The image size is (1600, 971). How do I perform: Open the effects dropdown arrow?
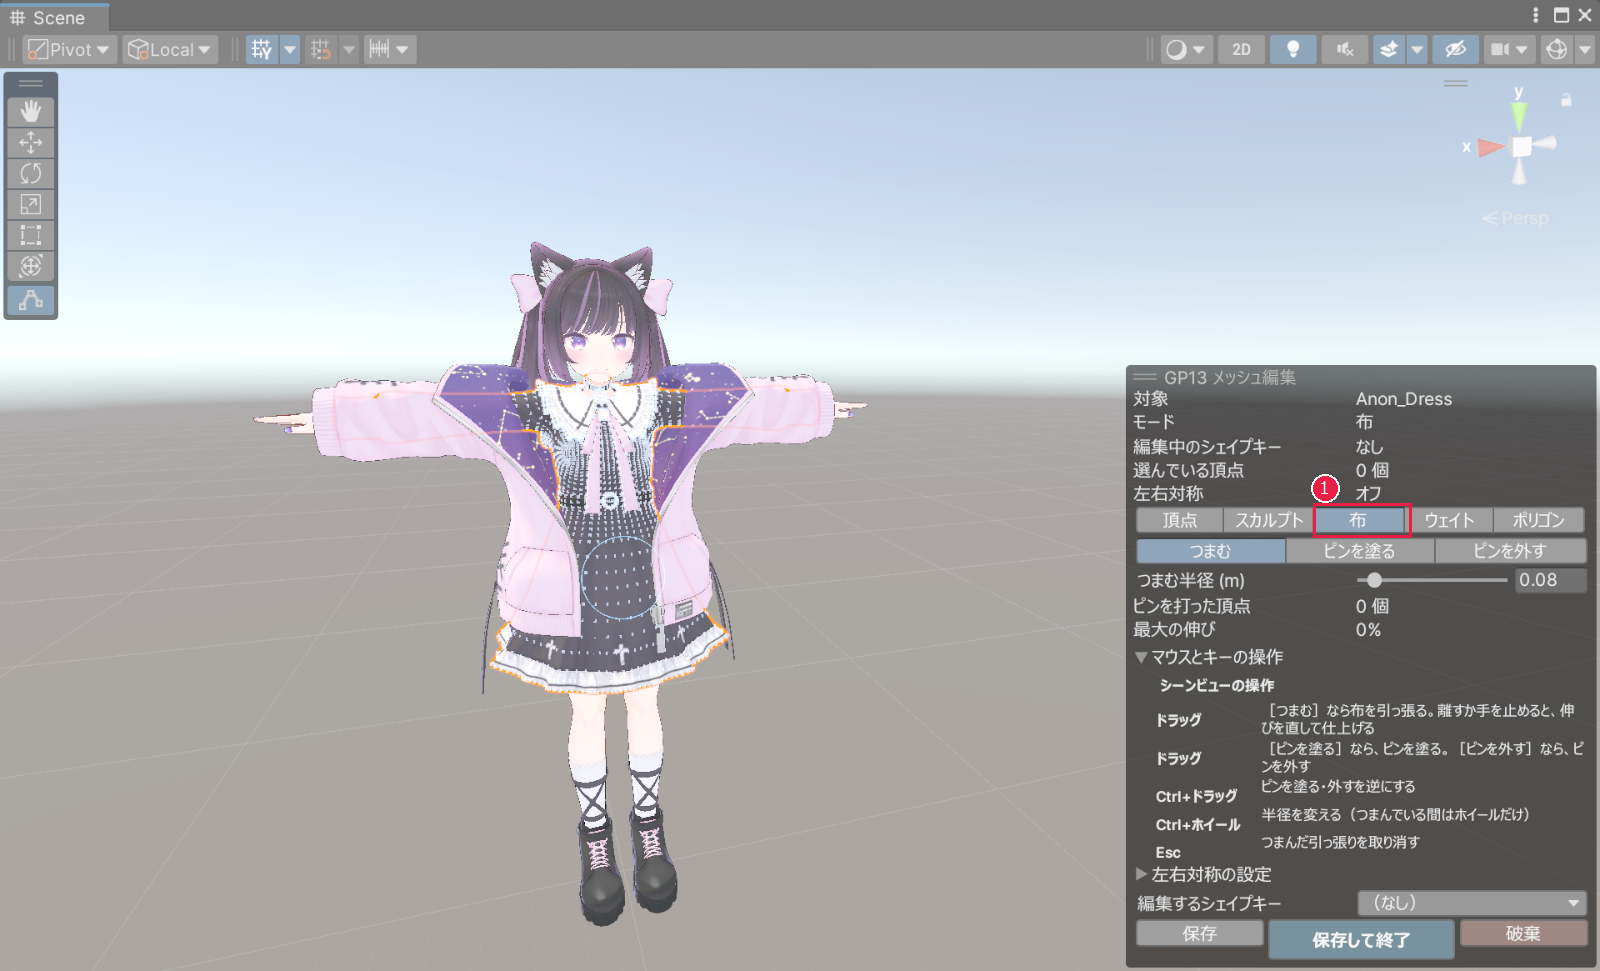[x=1417, y=49]
